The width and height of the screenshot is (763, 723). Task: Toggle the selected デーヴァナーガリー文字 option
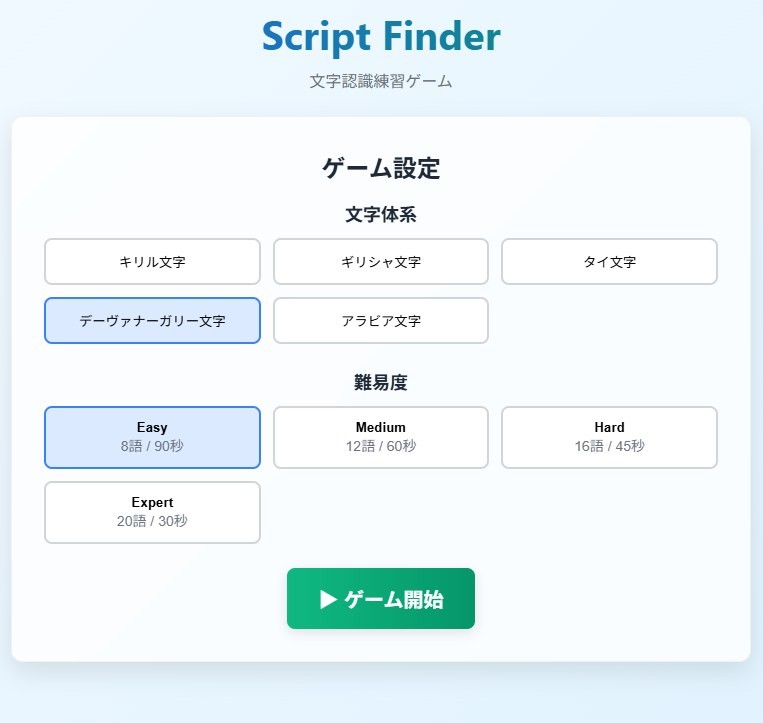[152, 321]
